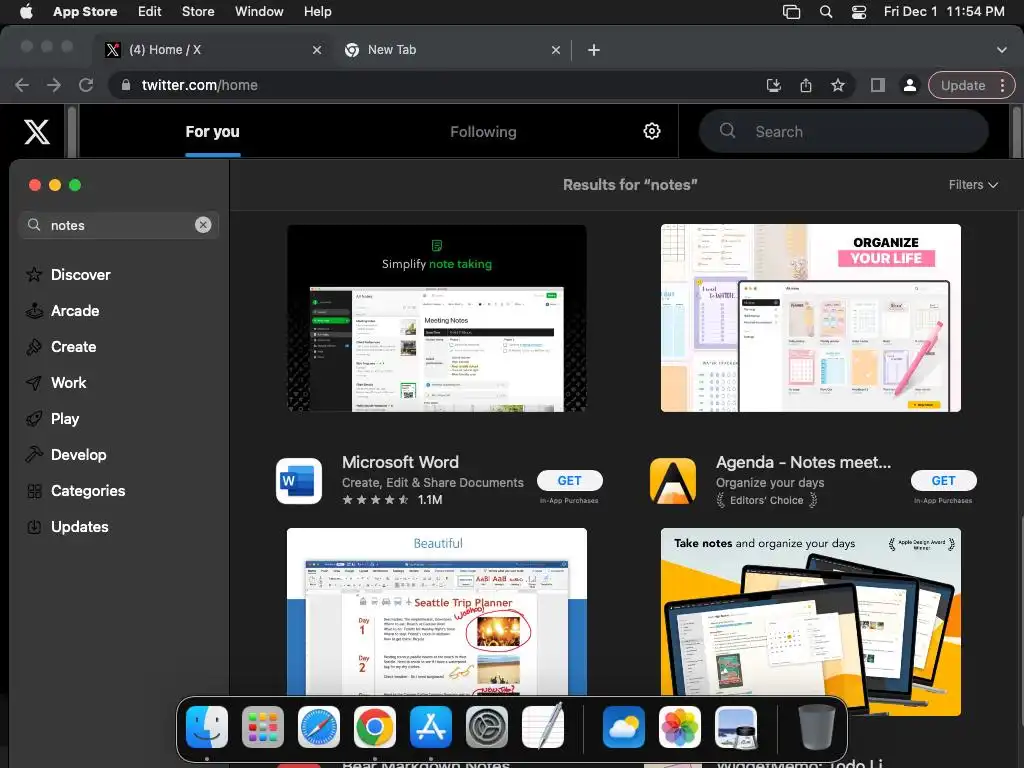Open Organize Your Life preview image

click(x=810, y=318)
